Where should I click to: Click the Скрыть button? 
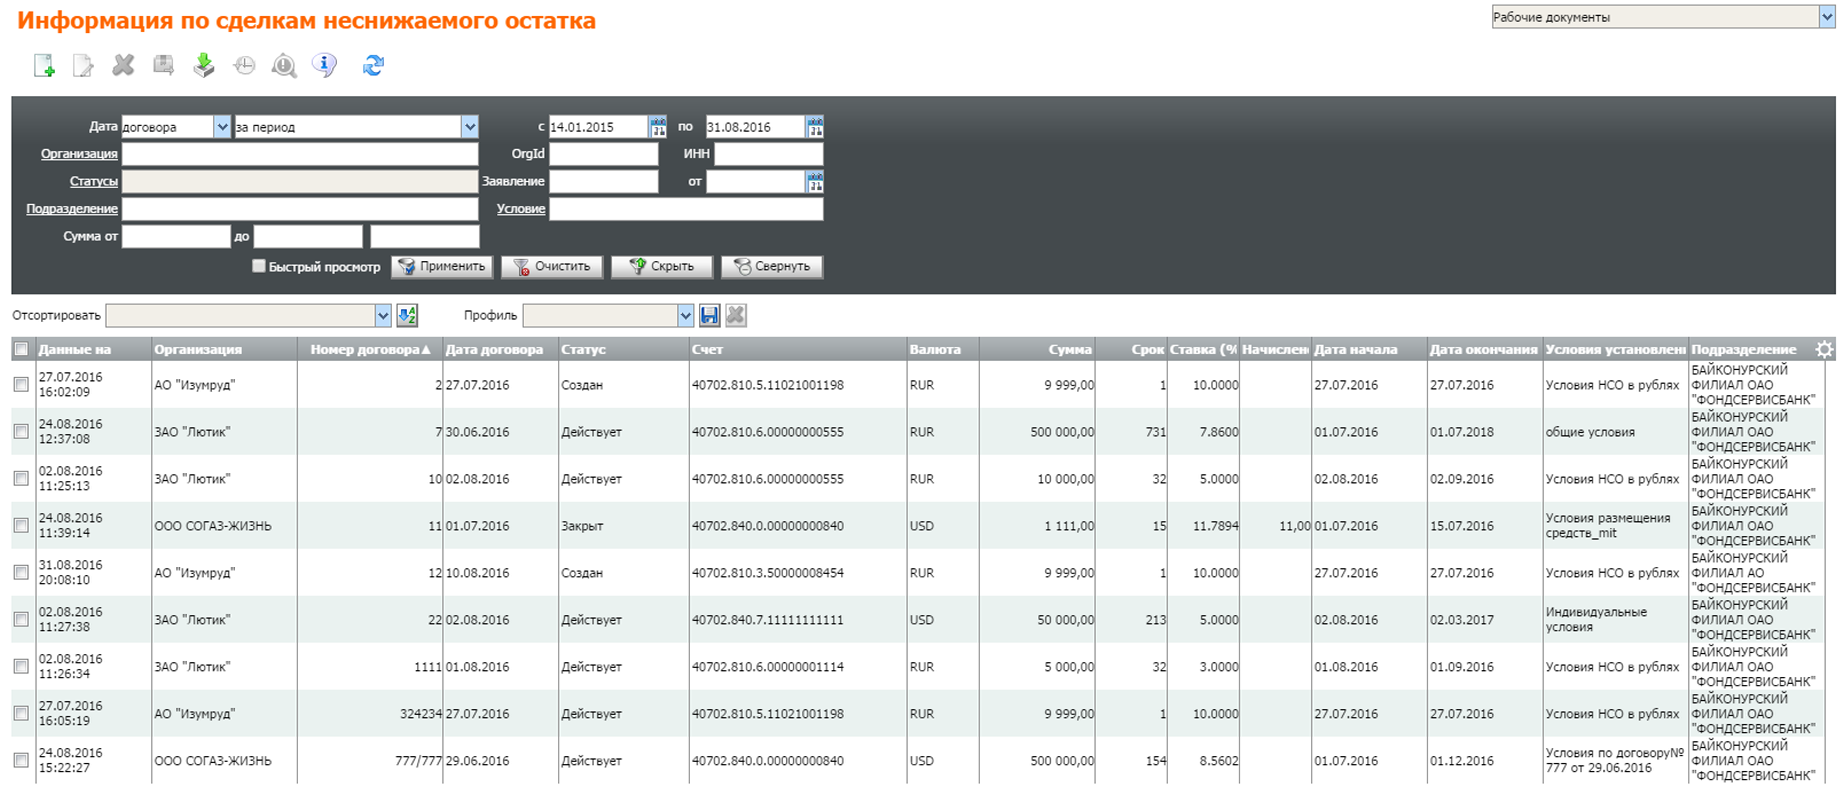click(662, 267)
